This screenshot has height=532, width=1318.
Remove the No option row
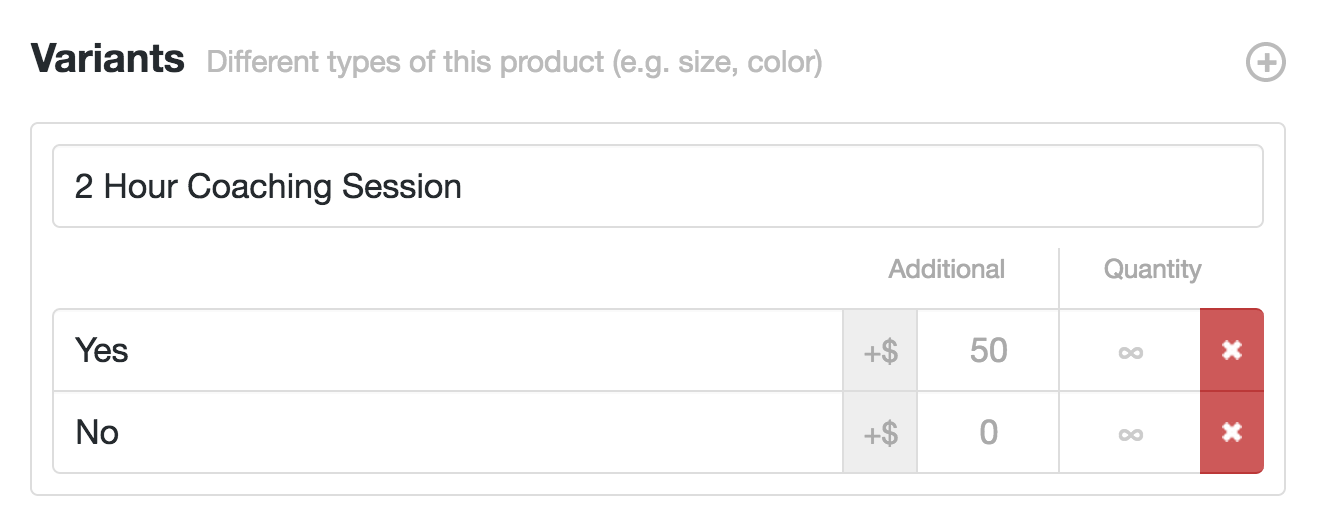[1231, 432]
